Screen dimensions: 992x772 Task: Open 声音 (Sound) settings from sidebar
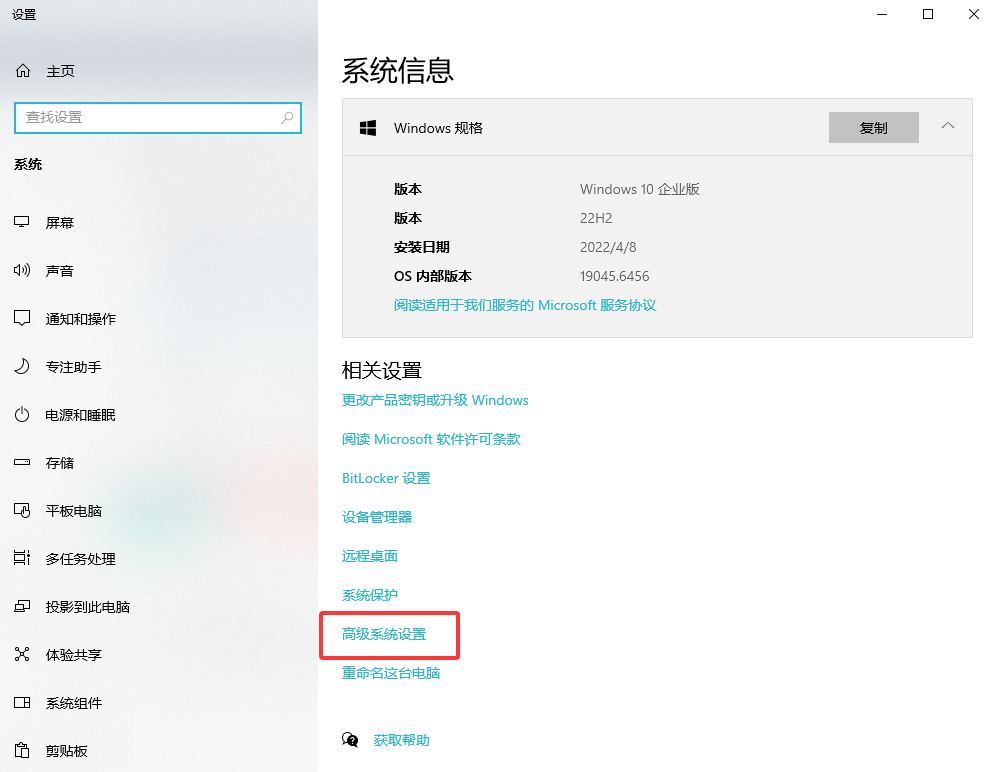click(x=60, y=270)
